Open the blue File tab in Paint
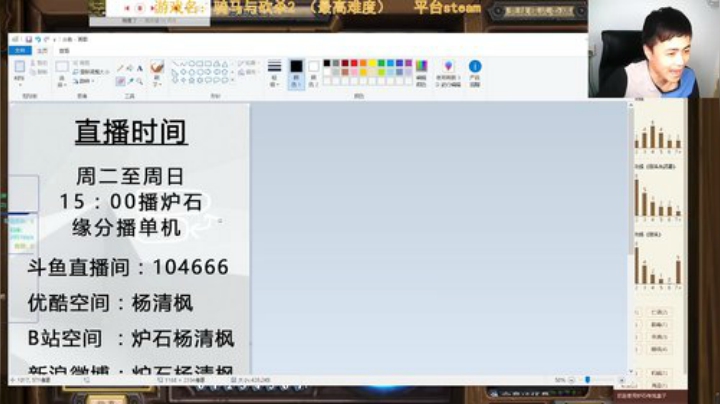Viewport: 720px width, 404px height. (20, 50)
